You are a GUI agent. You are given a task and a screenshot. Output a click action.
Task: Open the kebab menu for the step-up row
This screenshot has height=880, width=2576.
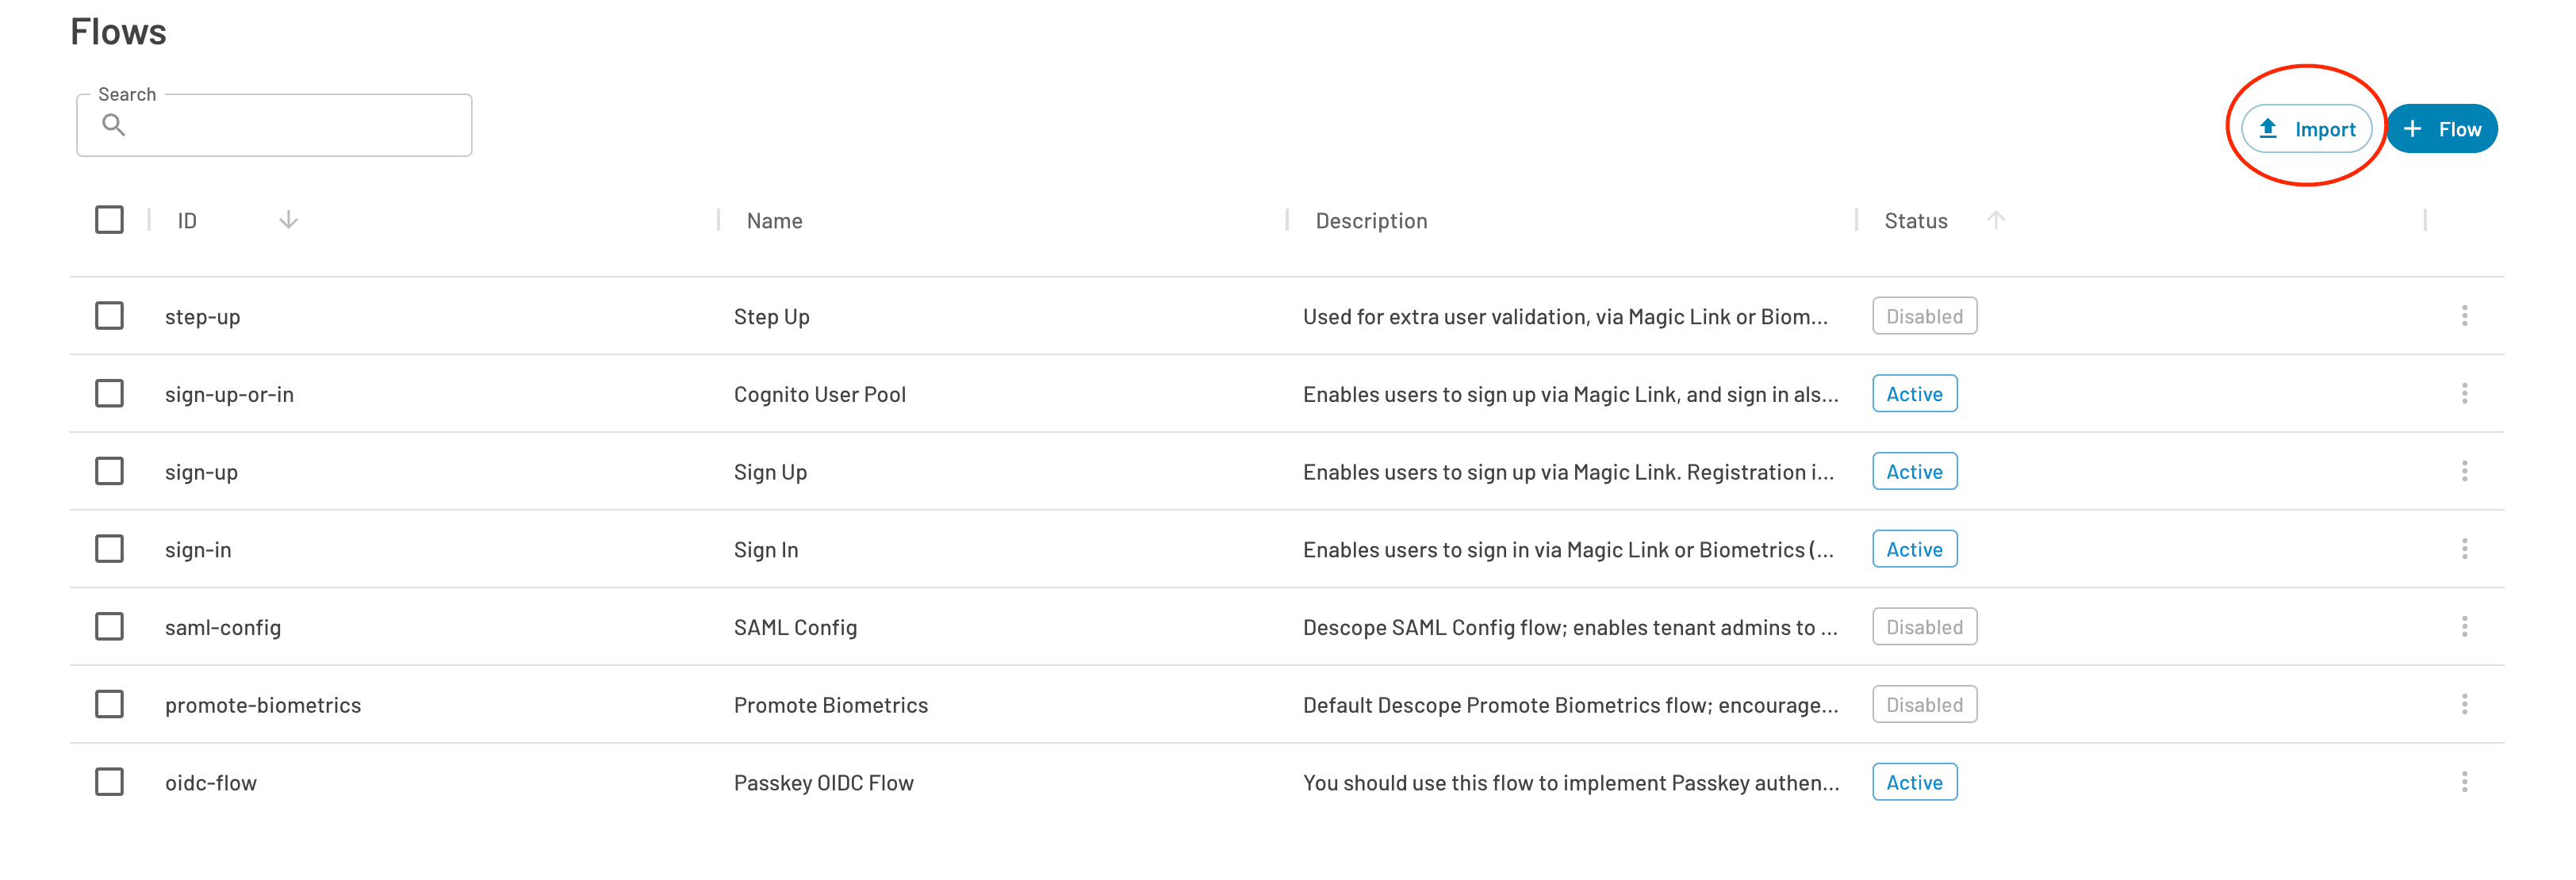(x=2466, y=316)
